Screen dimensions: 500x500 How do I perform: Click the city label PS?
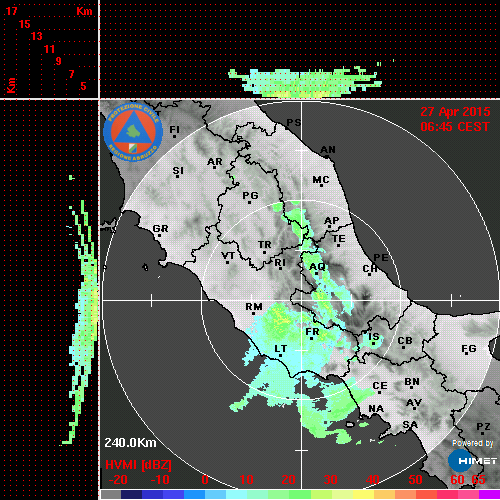coord(294,123)
